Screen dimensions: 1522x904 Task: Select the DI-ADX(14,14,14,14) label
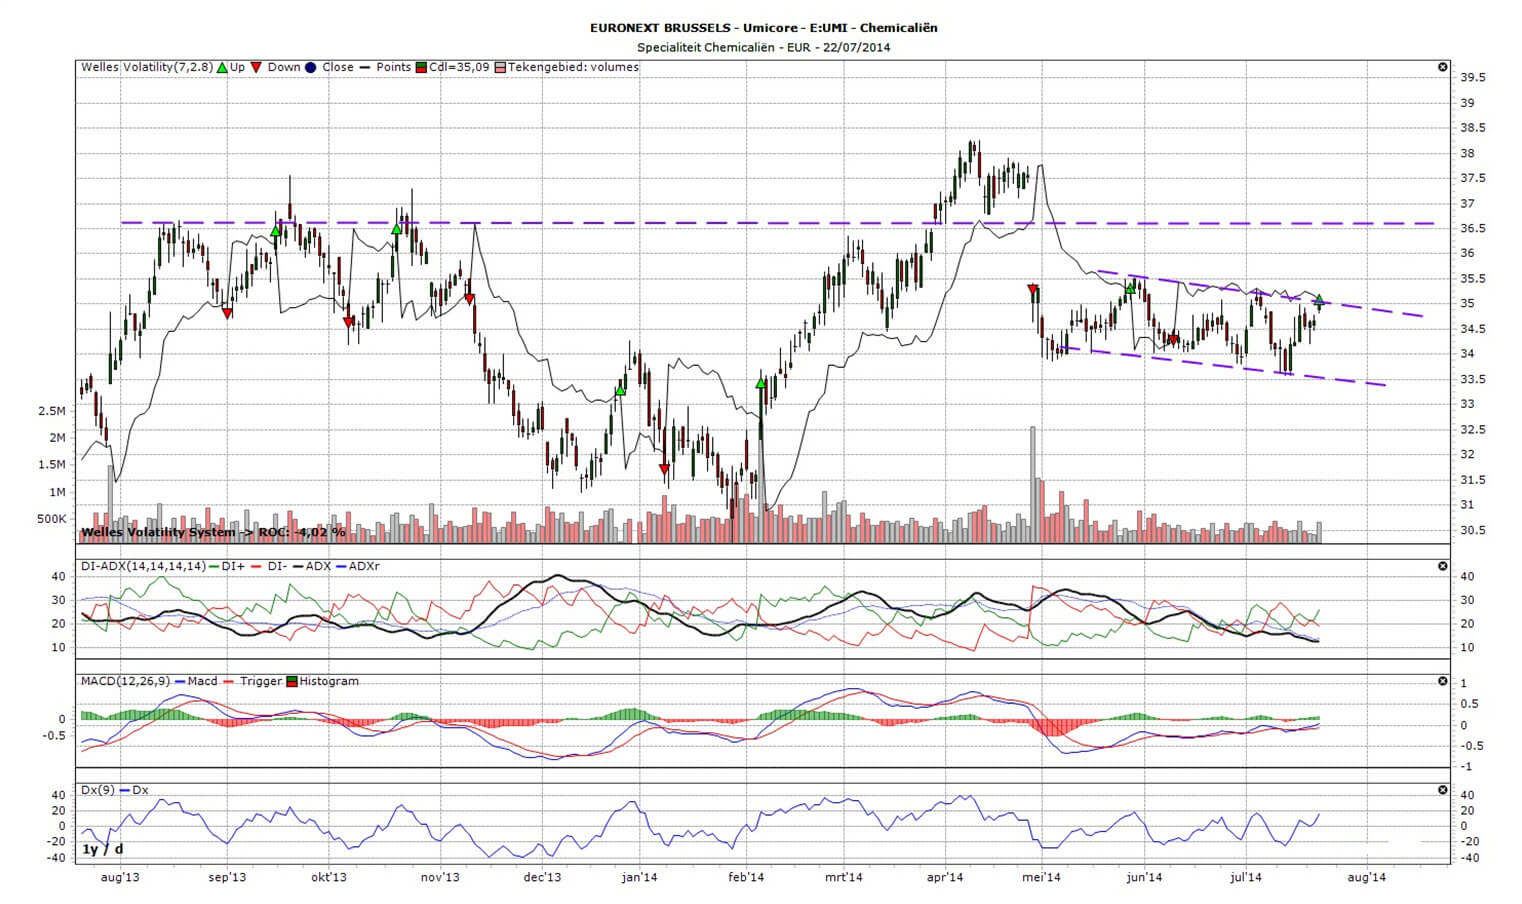click(143, 566)
